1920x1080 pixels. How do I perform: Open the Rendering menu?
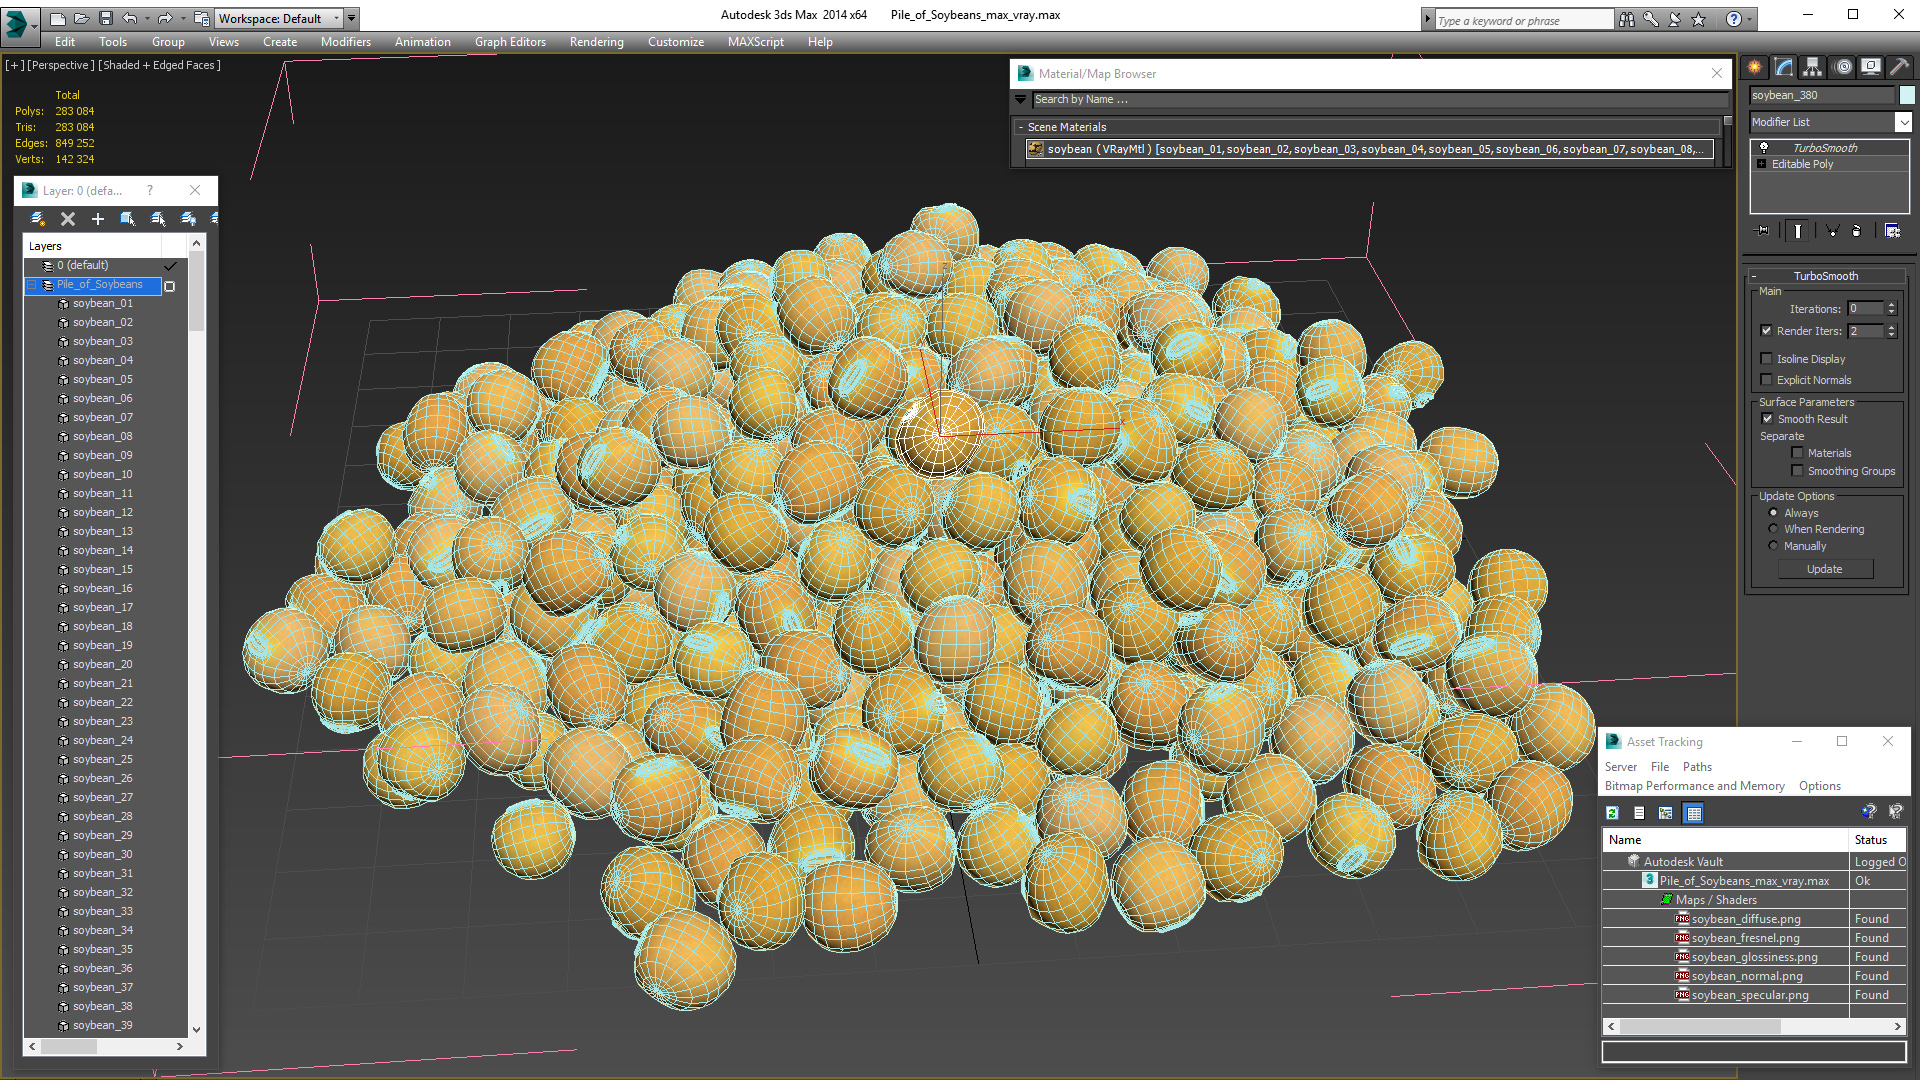pos(596,42)
